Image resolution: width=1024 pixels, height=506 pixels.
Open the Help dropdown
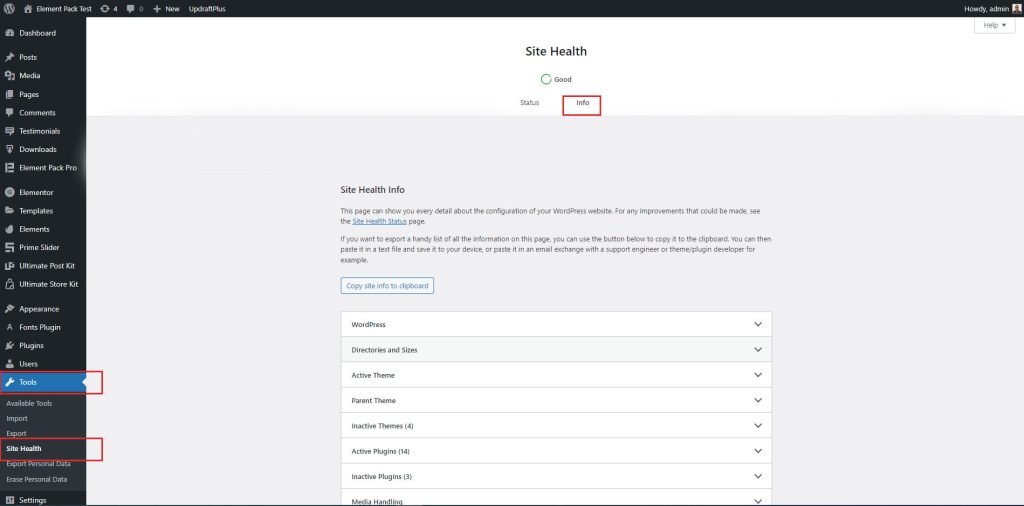994,25
